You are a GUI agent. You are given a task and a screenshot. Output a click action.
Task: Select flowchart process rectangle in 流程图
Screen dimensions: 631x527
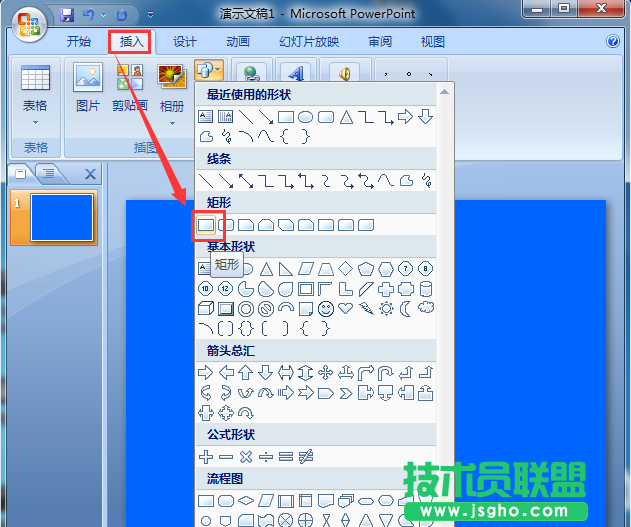[x=206, y=501]
